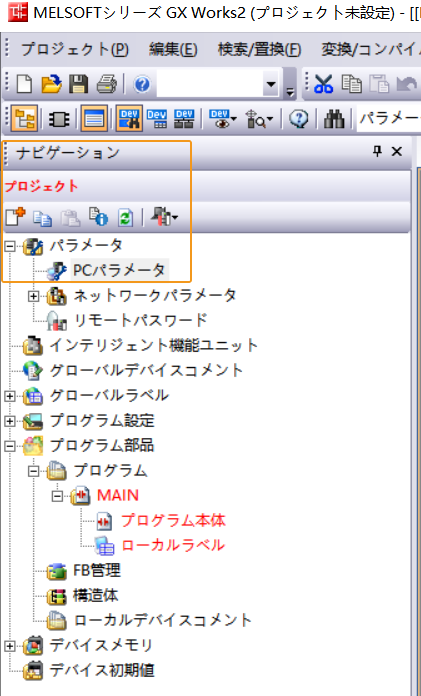Click the MAIN program icon
The image size is (421, 696).
(80, 495)
